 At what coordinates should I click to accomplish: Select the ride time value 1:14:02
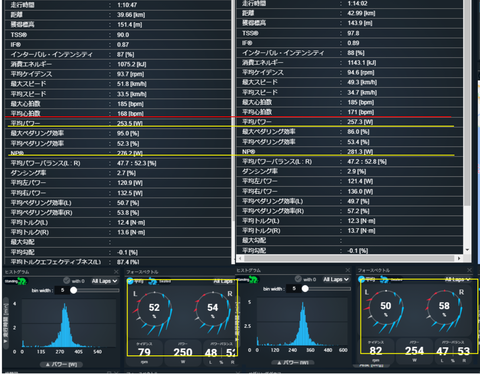coord(357,3)
